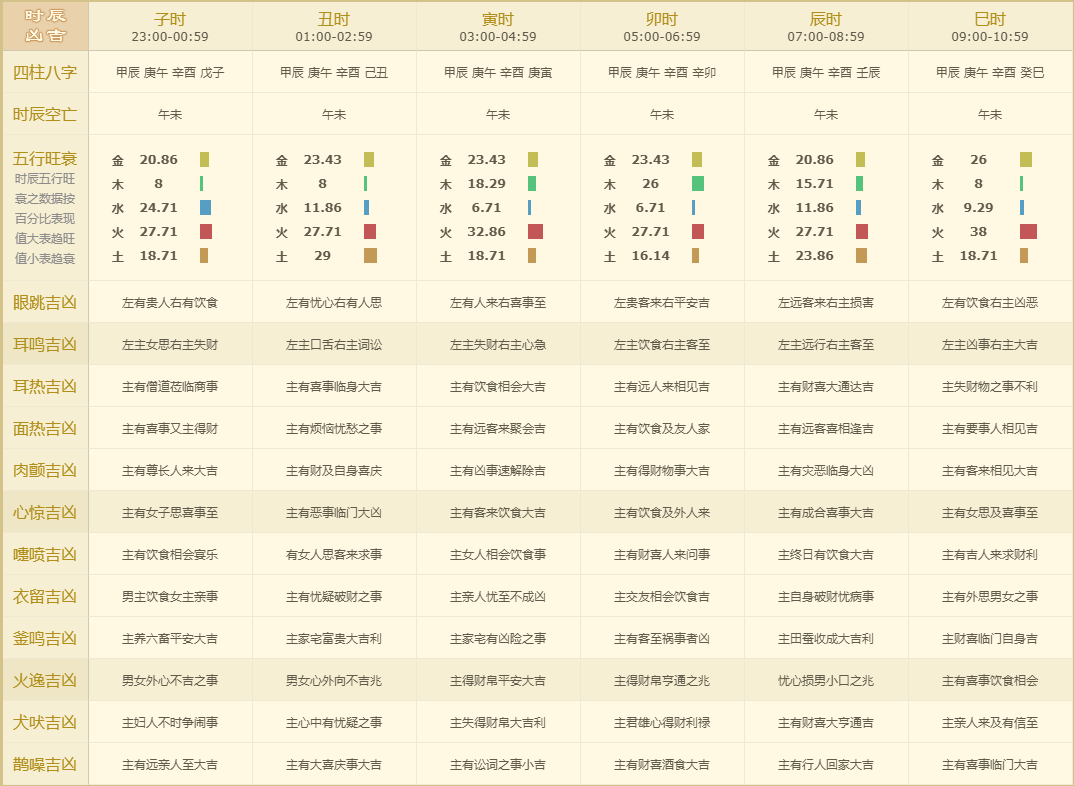Click the 耳热吉凶 row label
The image size is (1074, 786).
coord(45,386)
